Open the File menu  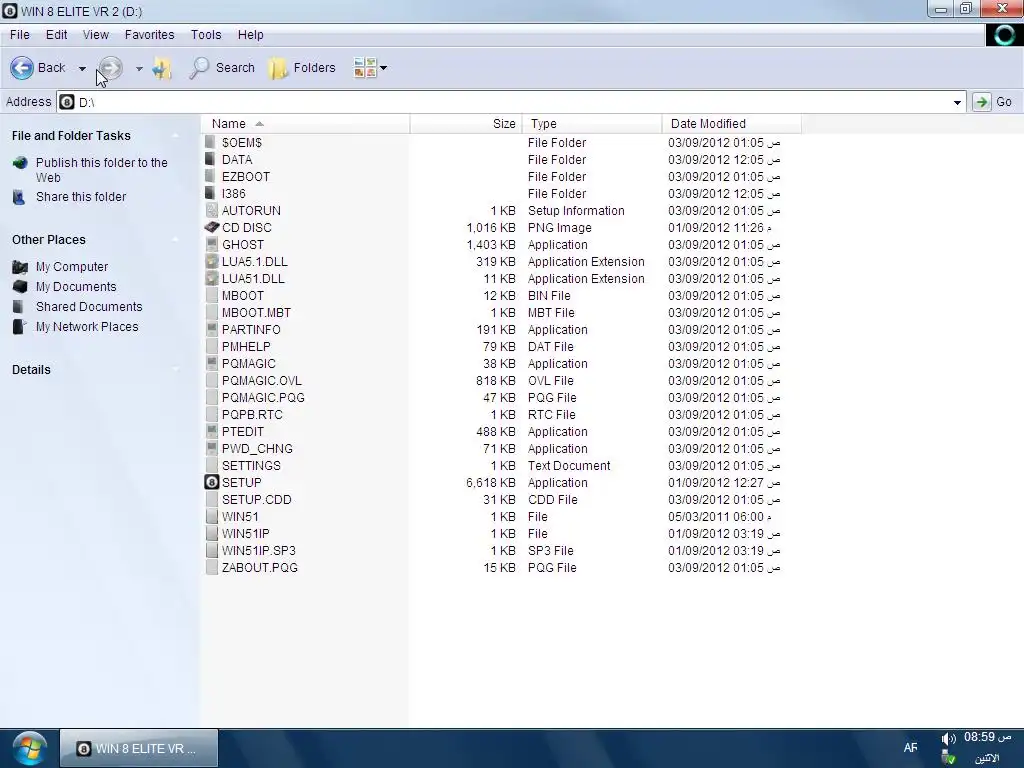point(20,35)
